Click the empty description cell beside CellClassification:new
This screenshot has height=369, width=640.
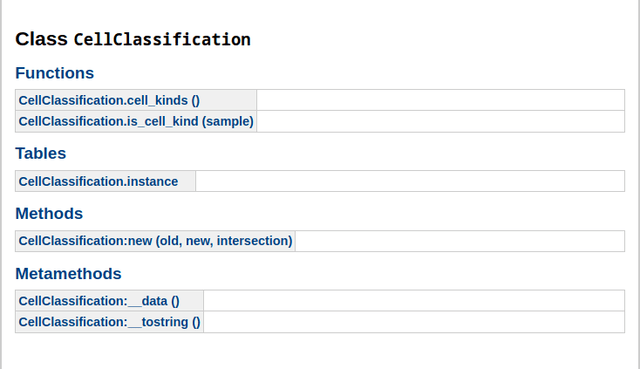[x=460, y=241]
